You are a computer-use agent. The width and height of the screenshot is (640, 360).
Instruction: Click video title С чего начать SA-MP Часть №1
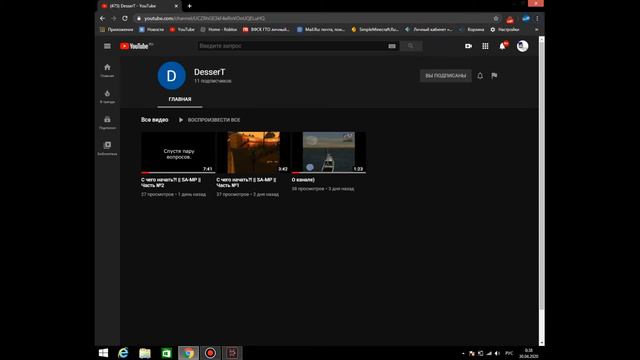pos(246,182)
